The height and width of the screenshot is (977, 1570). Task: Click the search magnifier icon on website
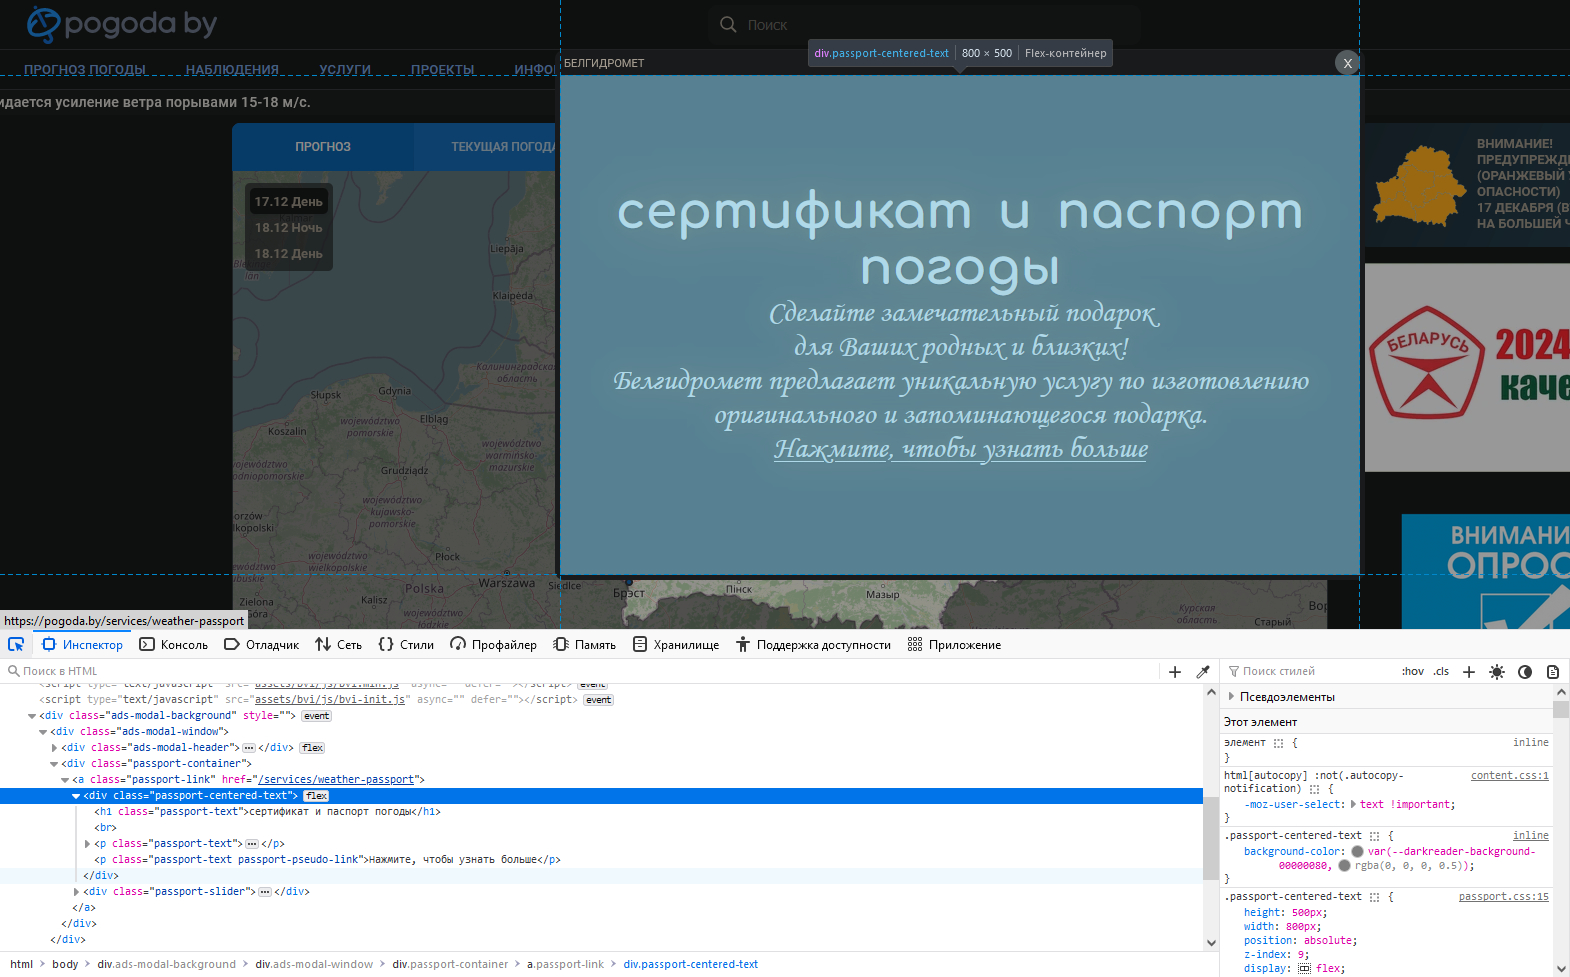coord(728,24)
